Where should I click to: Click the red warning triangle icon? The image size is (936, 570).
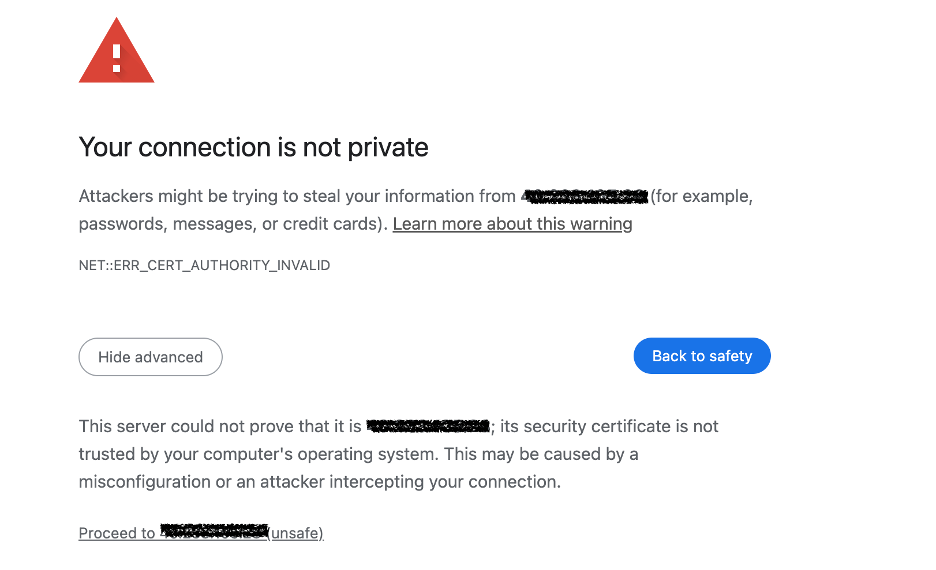click(116, 51)
